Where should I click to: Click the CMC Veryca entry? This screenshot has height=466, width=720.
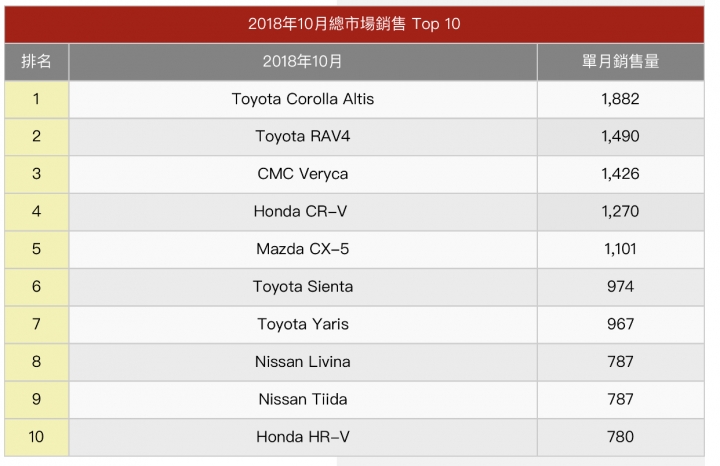[x=302, y=174]
